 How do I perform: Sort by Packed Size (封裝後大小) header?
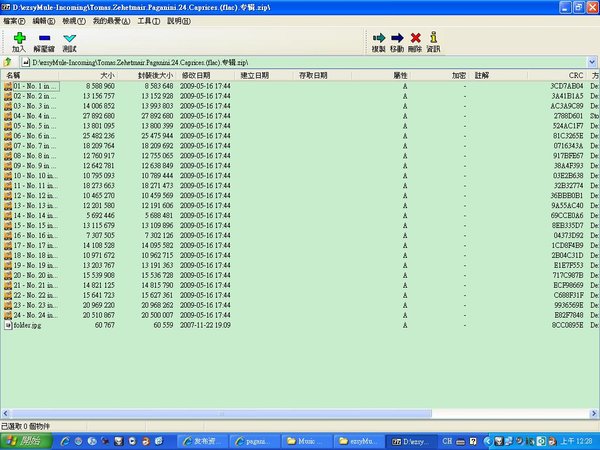pyautogui.click(x=146, y=75)
